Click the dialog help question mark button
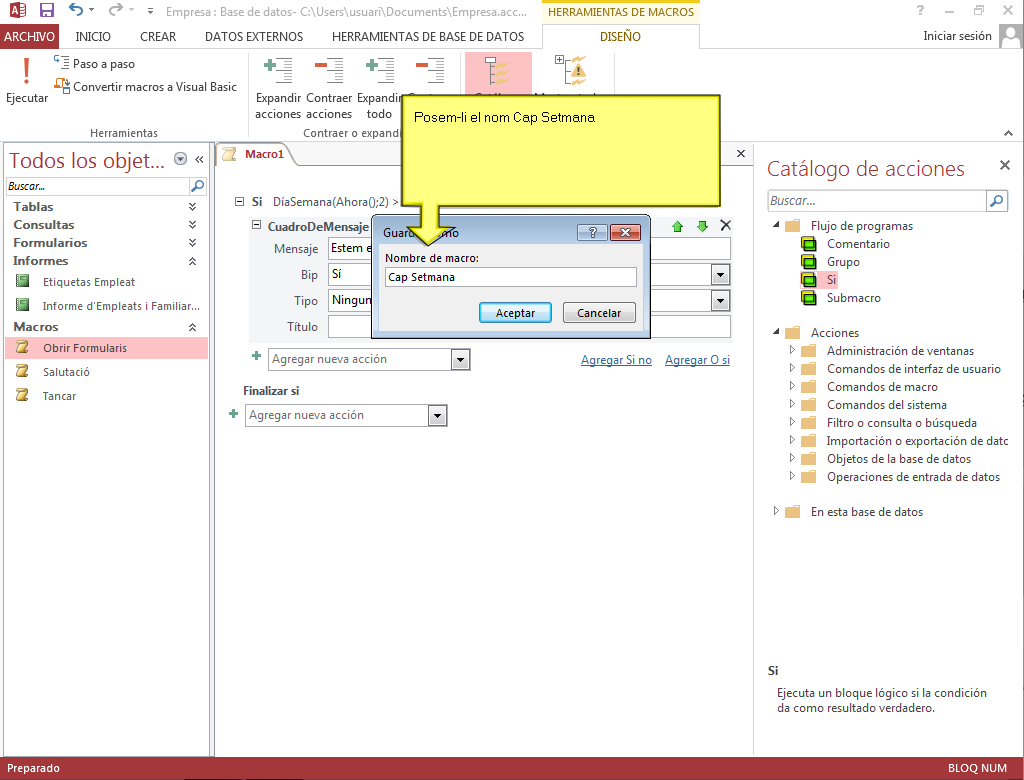Image resolution: width=1024 pixels, height=780 pixels. point(592,233)
